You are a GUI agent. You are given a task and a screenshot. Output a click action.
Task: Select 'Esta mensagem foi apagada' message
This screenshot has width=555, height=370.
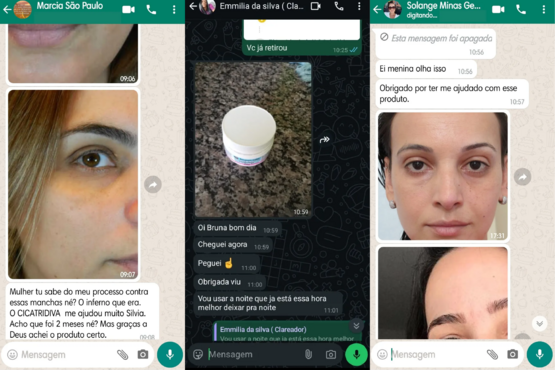tap(436, 44)
